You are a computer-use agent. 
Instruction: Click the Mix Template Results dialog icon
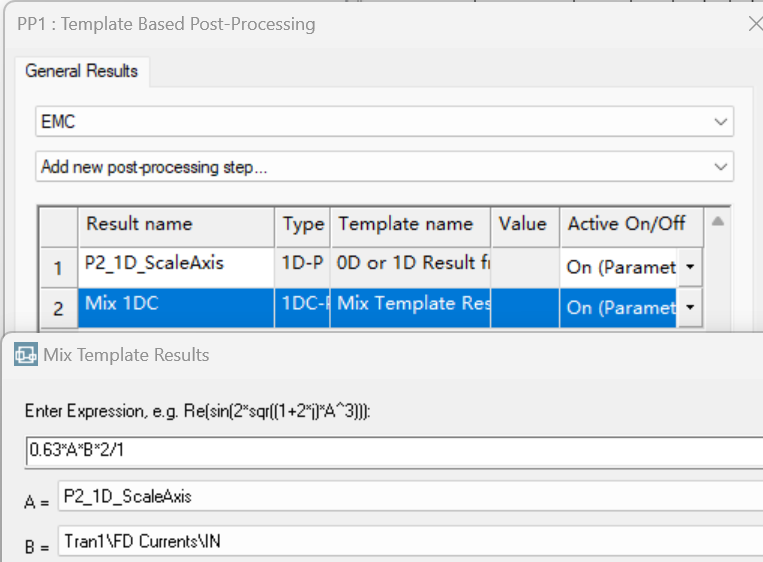(26, 355)
